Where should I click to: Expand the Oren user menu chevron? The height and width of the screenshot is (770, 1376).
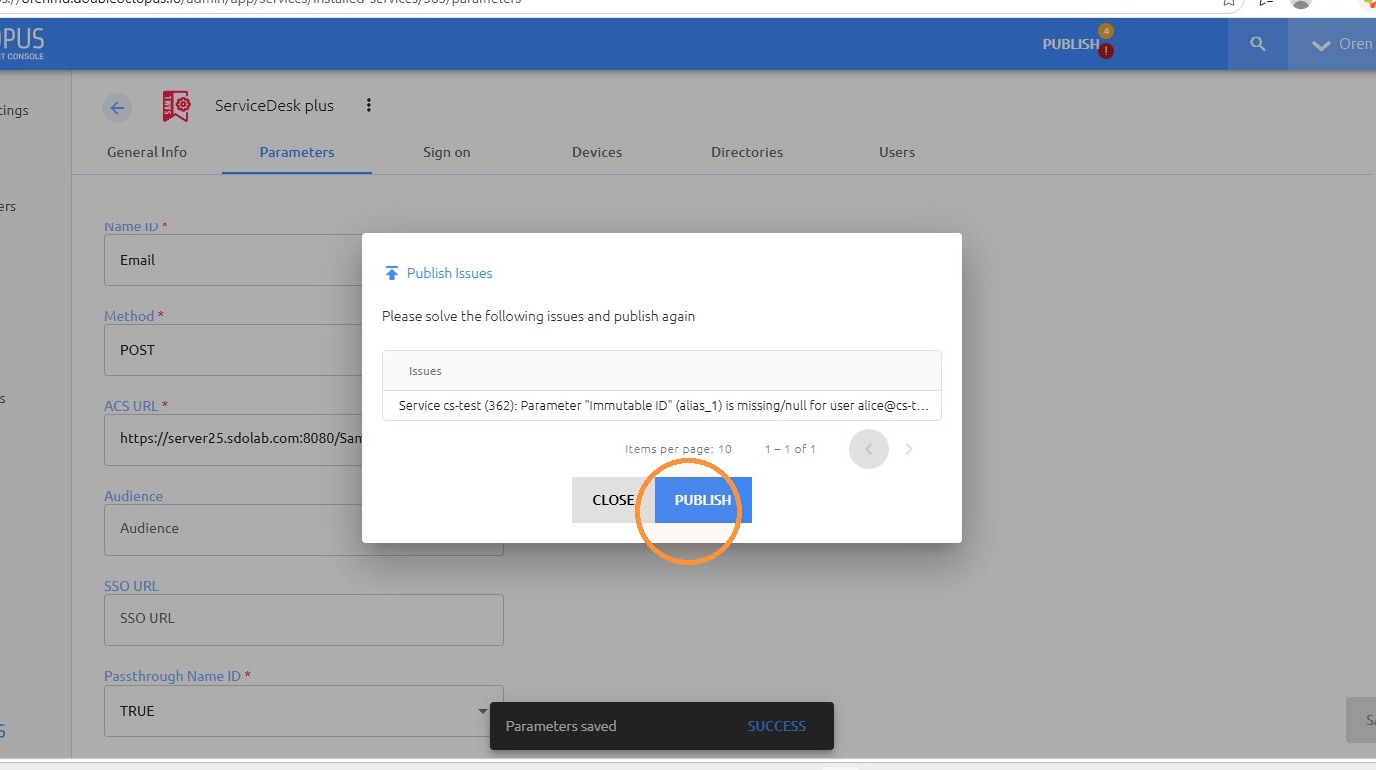pyautogui.click(x=1321, y=45)
